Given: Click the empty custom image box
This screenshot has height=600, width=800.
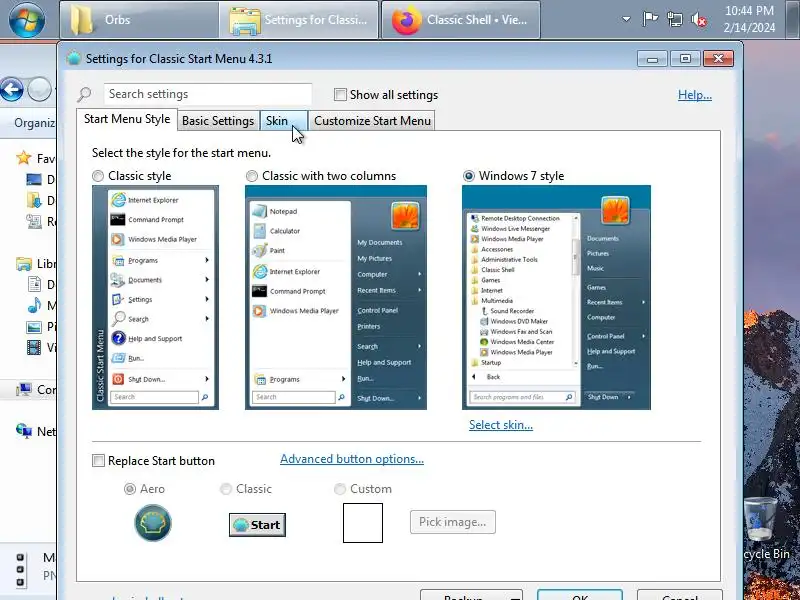Looking at the screenshot, I should tap(363, 523).
